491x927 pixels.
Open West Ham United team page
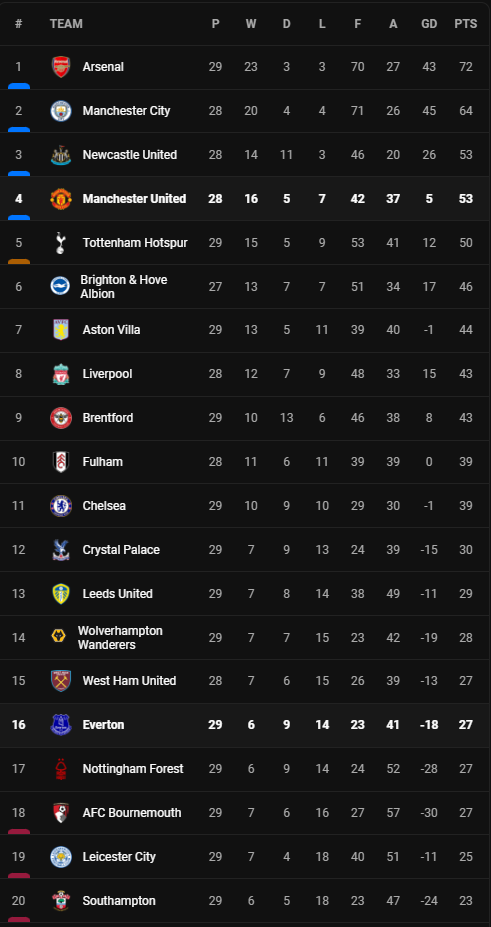129,681
